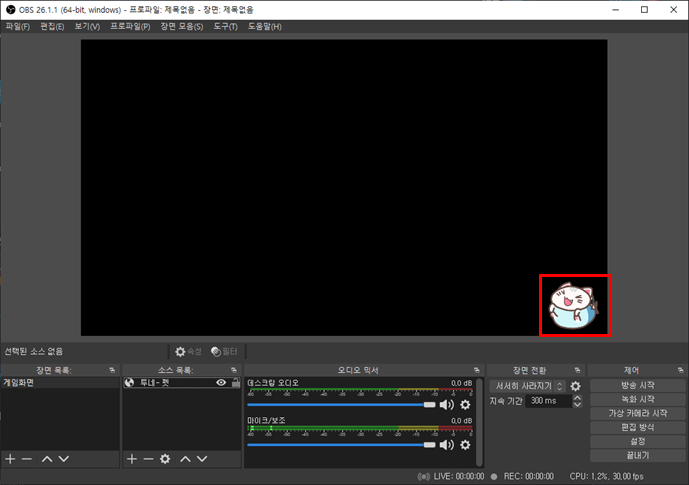Click the REC: 00:00:00 status text

tap(529, 476)
